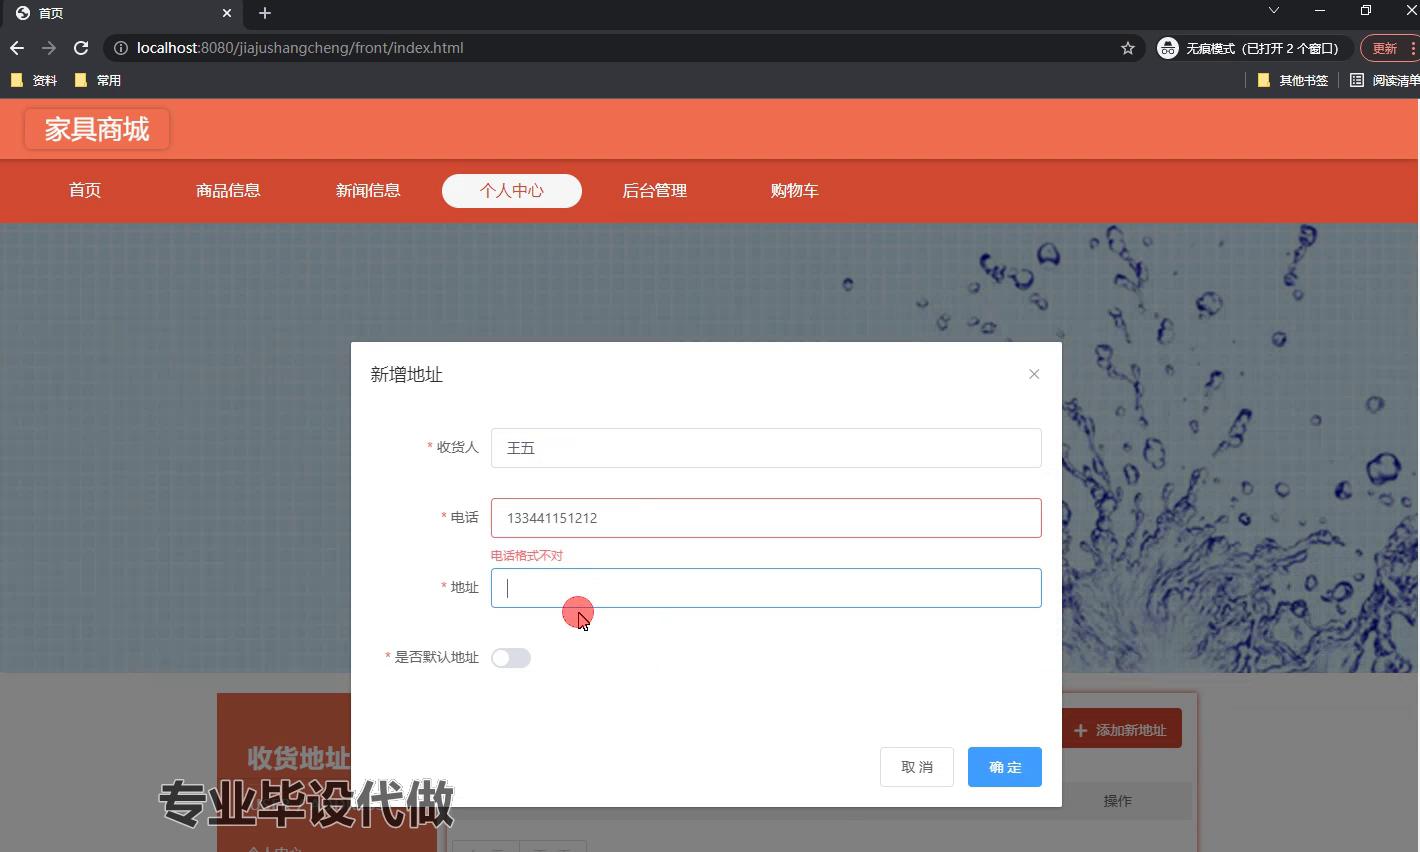The height and width of the screenshot is (852, 1420).
Task: Click the browser 更新 update button
Action: [x=1386, y=48]
